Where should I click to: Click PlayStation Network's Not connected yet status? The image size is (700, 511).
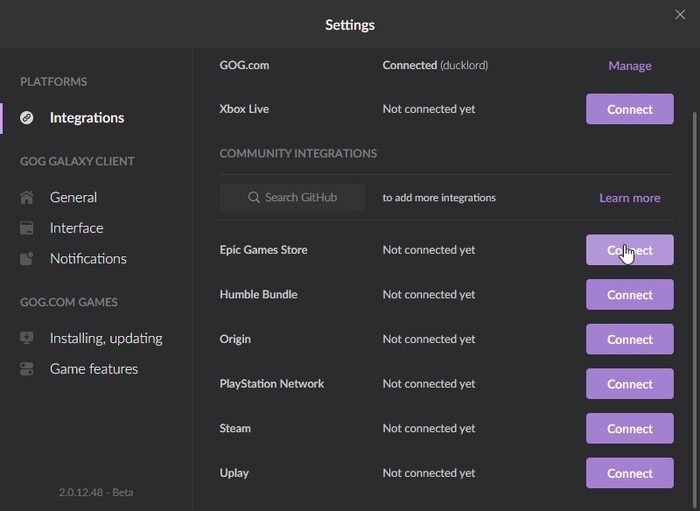[429, 384]
